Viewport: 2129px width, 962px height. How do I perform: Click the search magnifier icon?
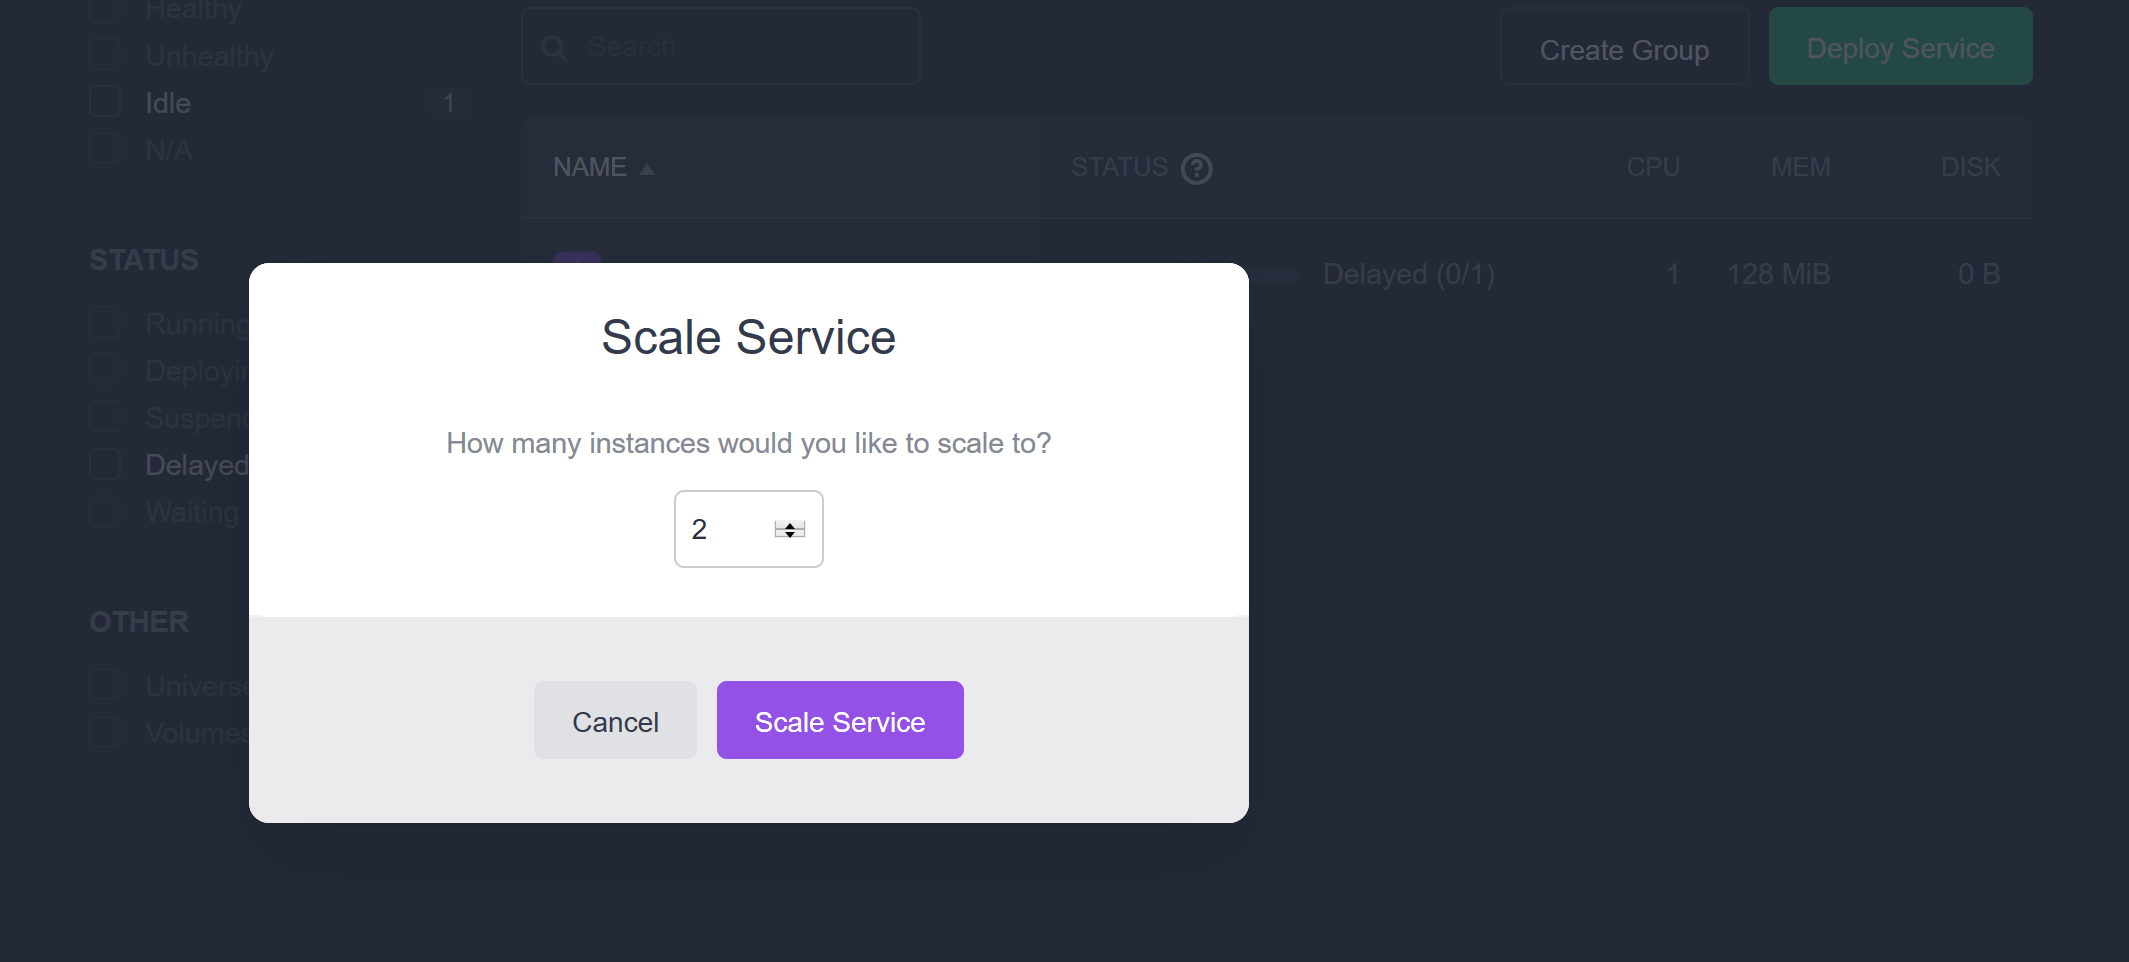click(554, 47)
